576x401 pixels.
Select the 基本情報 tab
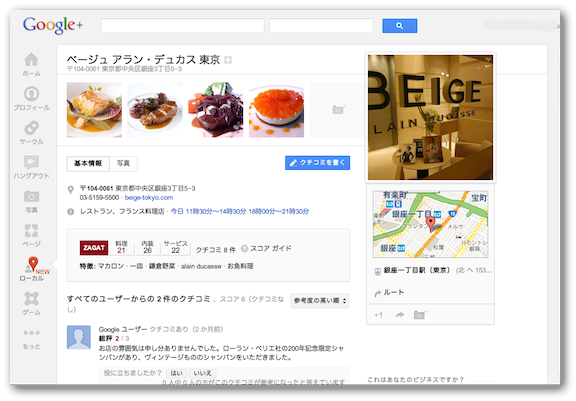click(x=88, y=163)
